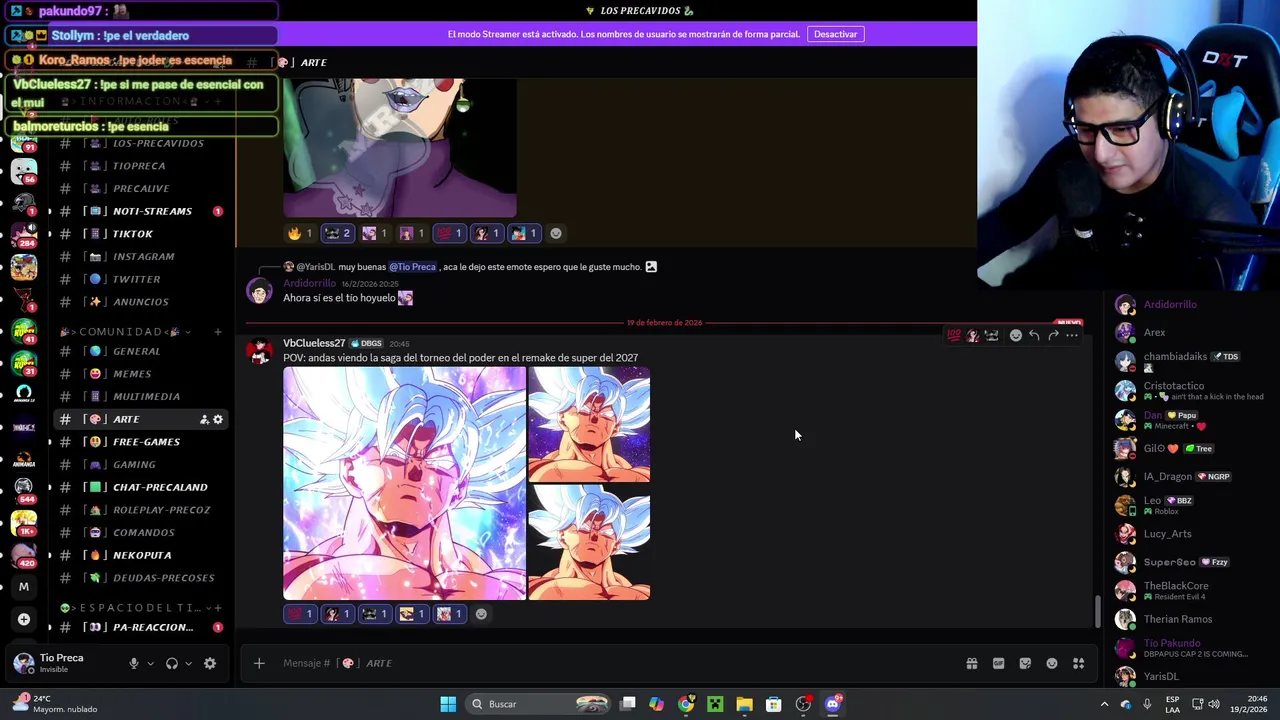Open ARTE channel settings gear
Viewport: 1280px width, 720px height.
(218, 420)
